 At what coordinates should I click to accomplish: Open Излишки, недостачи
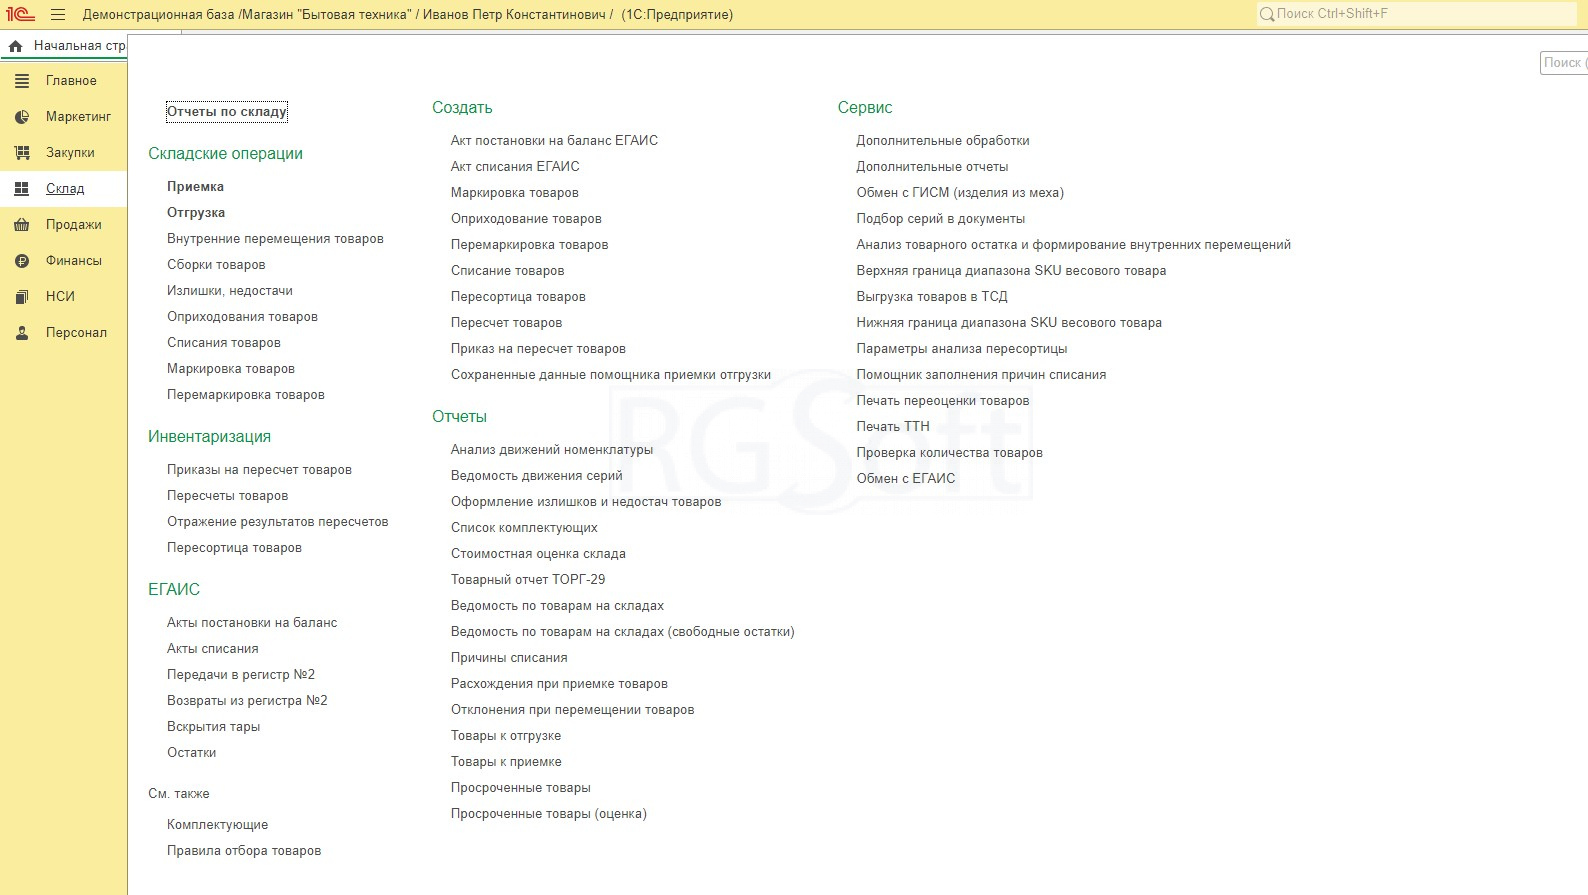point(230,291)
